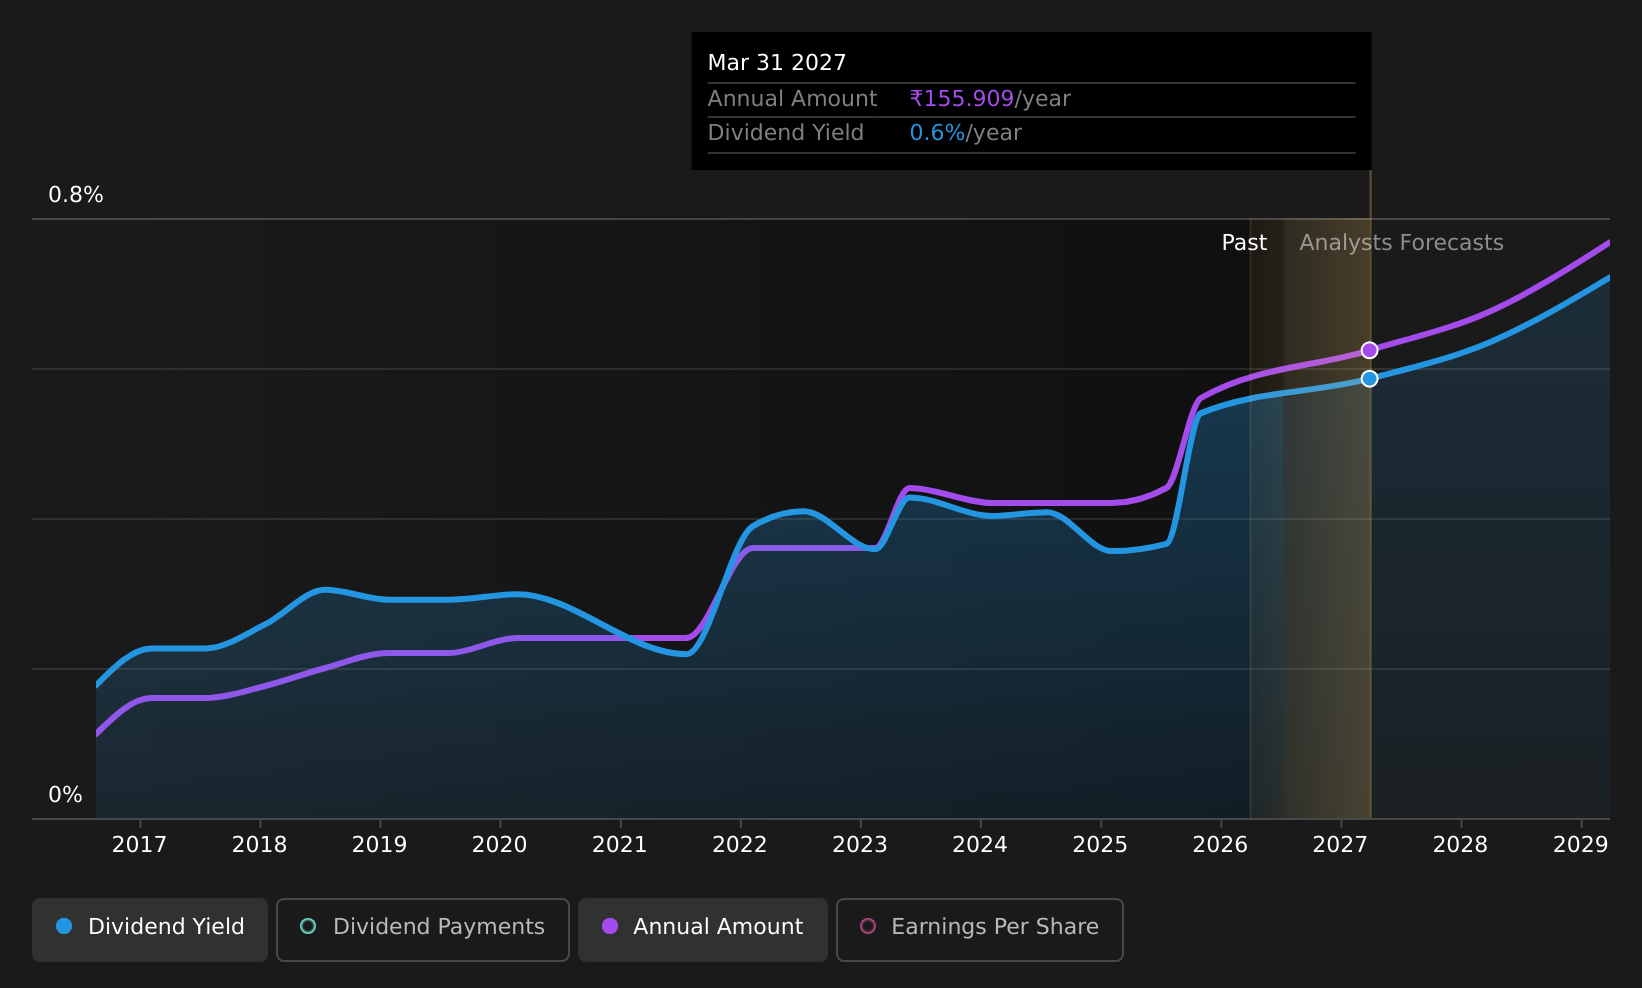Click the blue dot icon in Dividend Yield legend
1642x988 pixels.
pyautogui.click(x=64, y=926)
